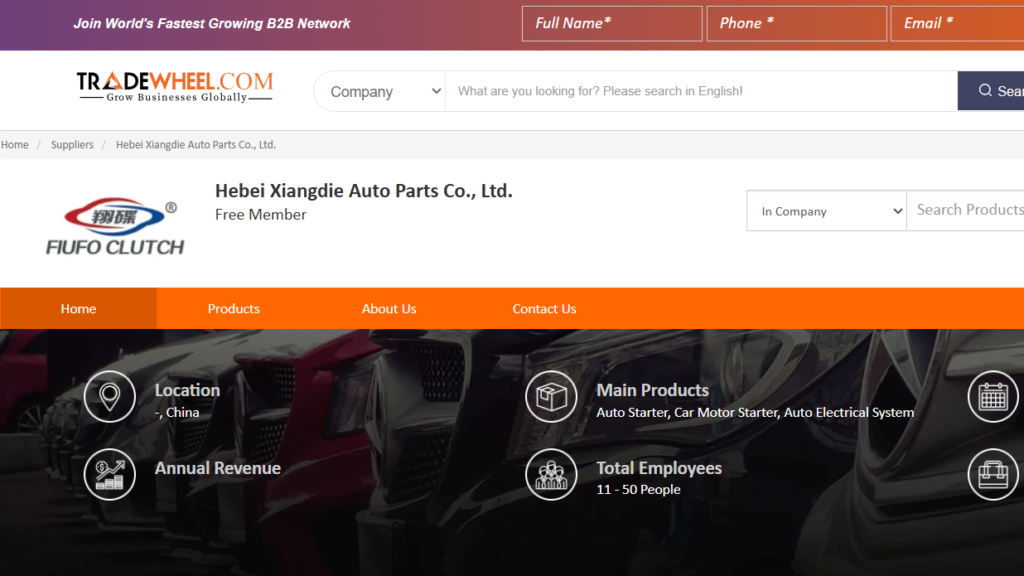Click the TradeWheel.com logo
Screen dimensions: 1024x576
pos(175,87)
